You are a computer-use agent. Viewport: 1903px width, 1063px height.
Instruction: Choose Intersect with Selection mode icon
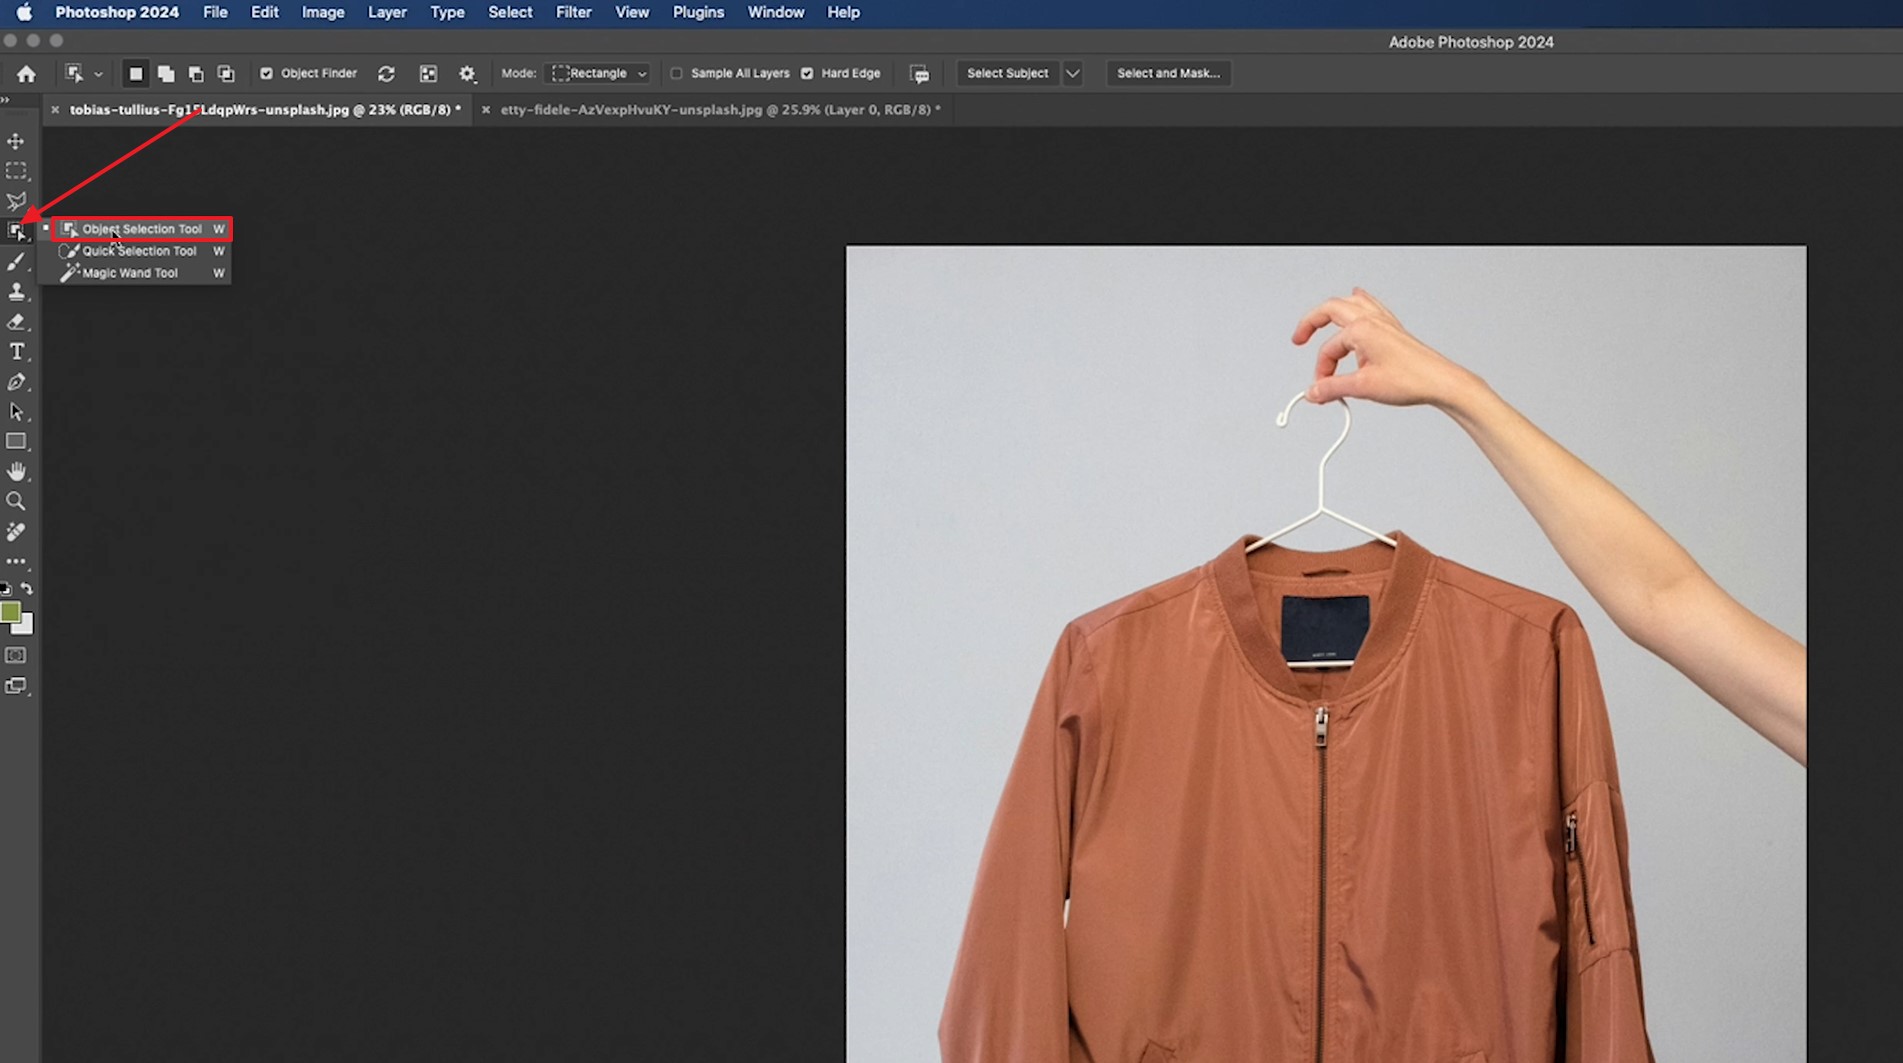point(226,73)
